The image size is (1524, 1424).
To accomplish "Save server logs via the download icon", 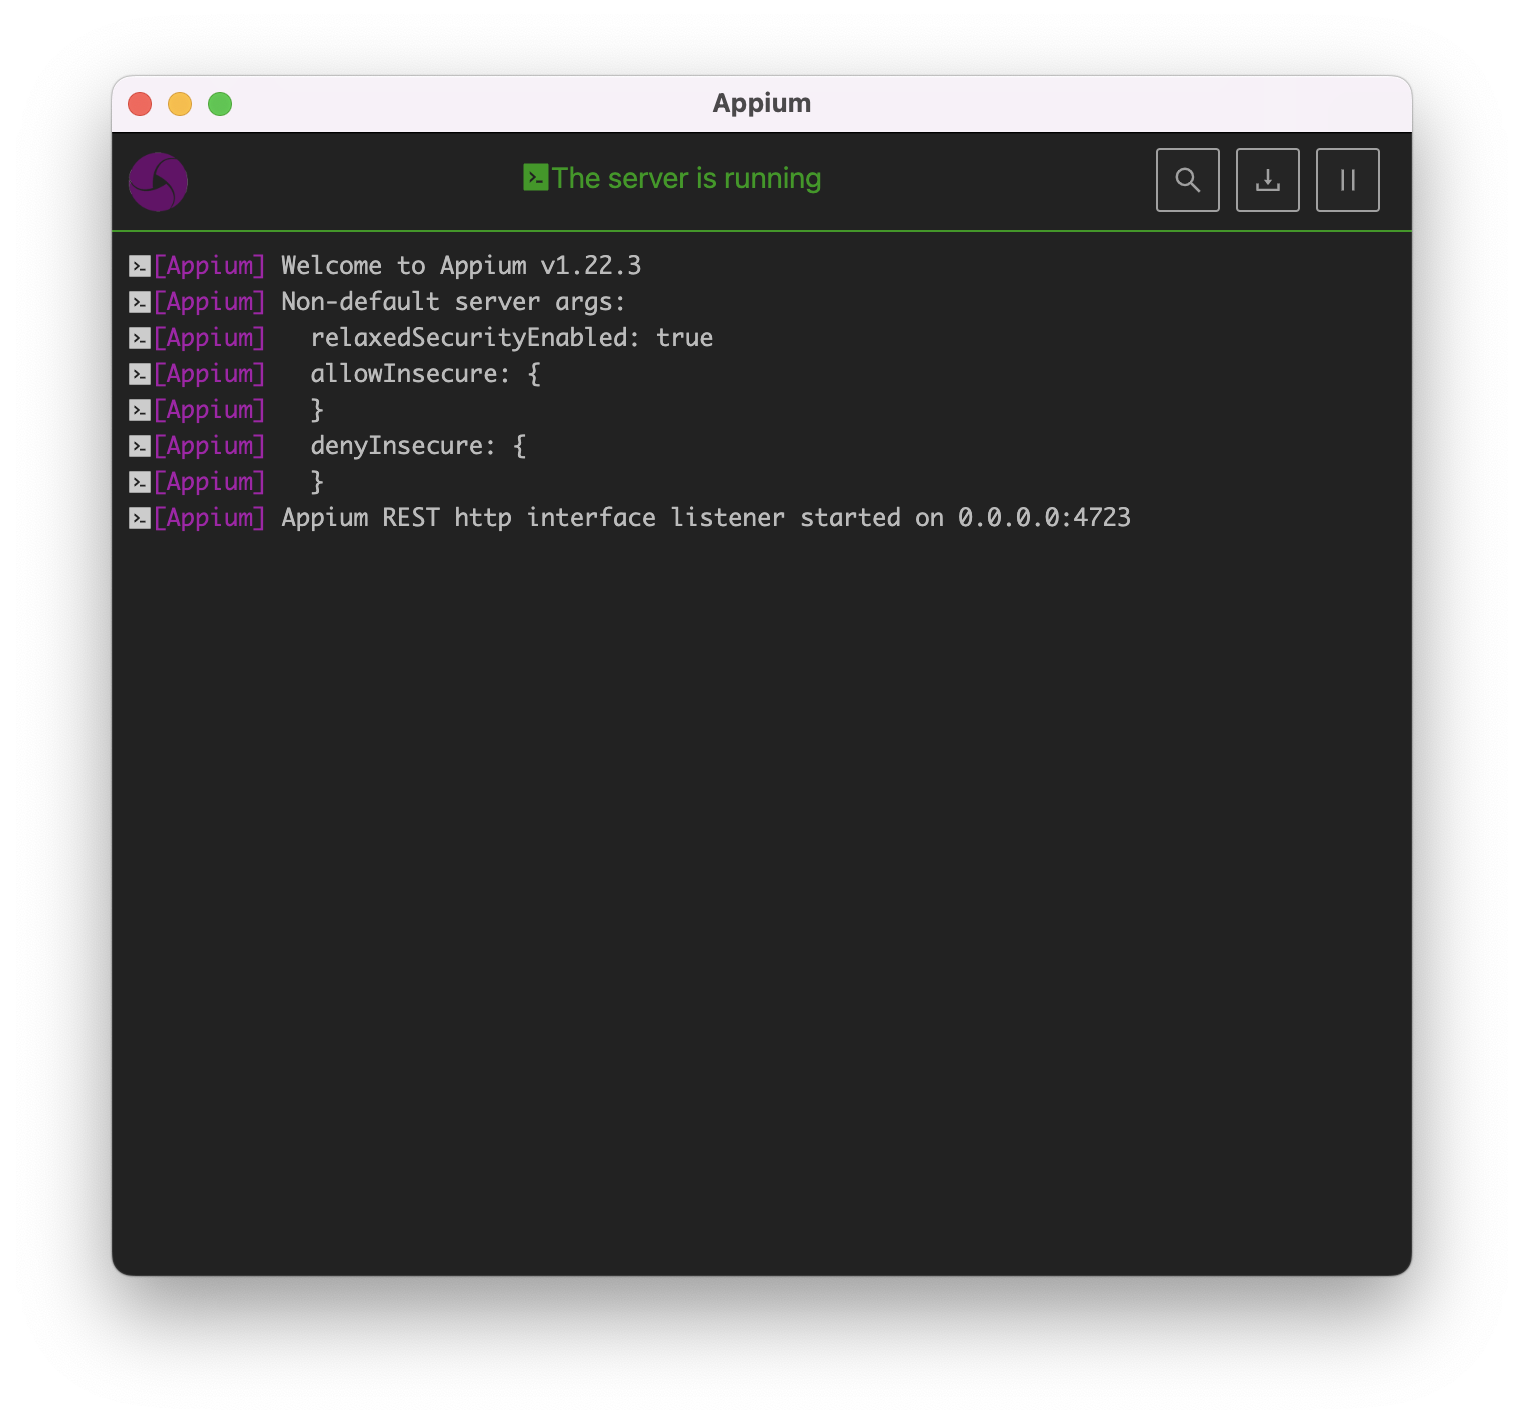I will [1267, 180].
